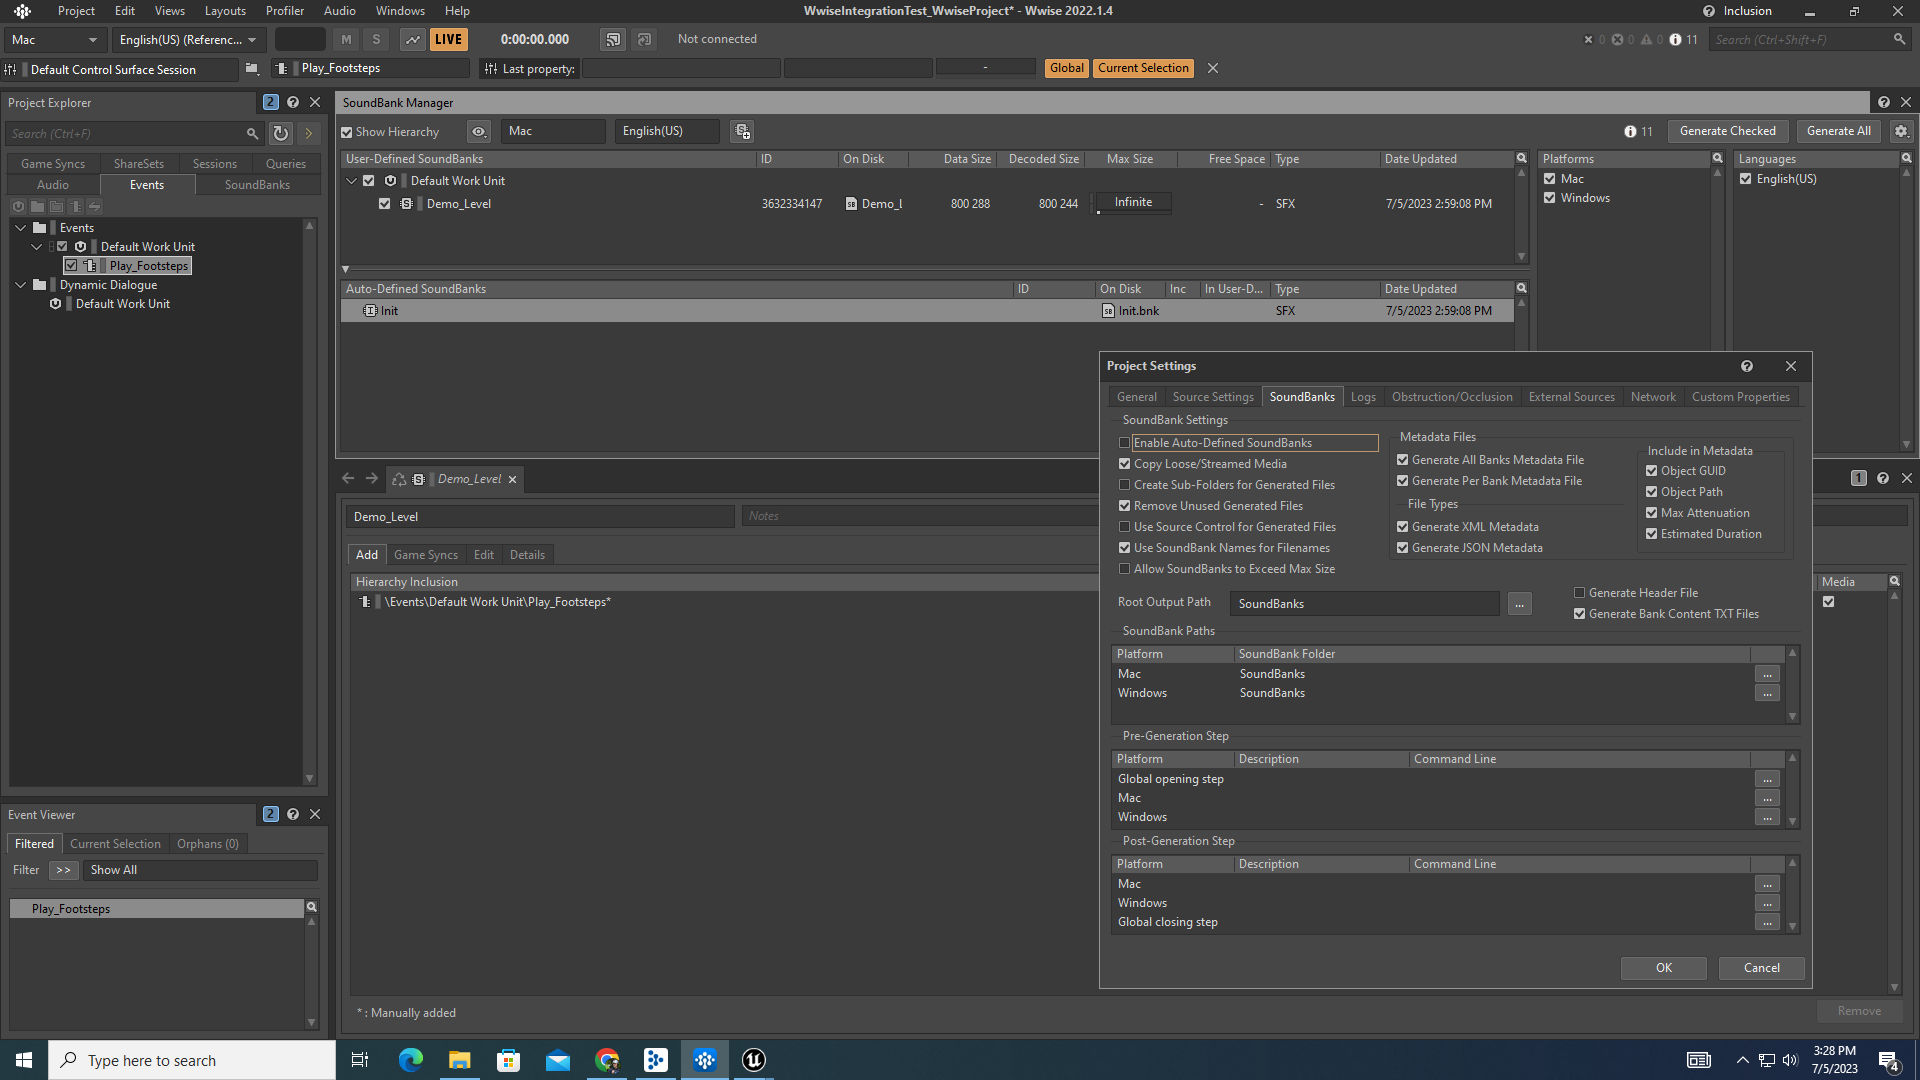This screenshot has height=1080, width=1920.
Task: Open Unreal Engine from the taskbar
Action: [x=754, y=1060]
